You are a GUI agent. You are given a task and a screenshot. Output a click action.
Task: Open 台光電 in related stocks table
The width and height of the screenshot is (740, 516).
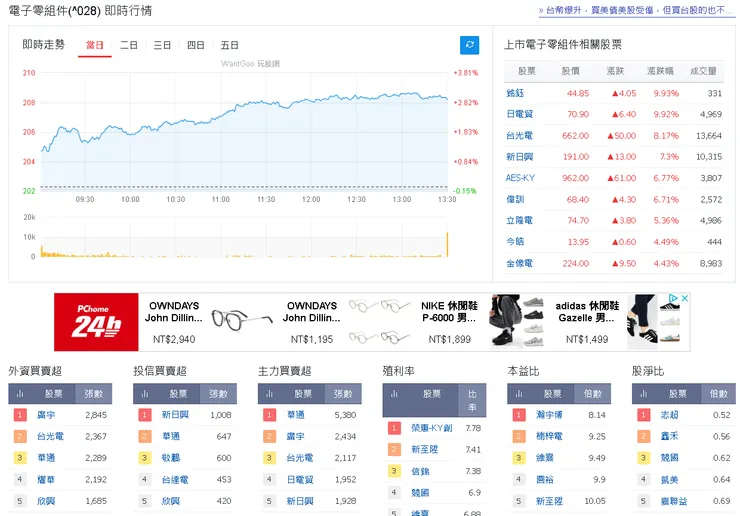point(519,135)
